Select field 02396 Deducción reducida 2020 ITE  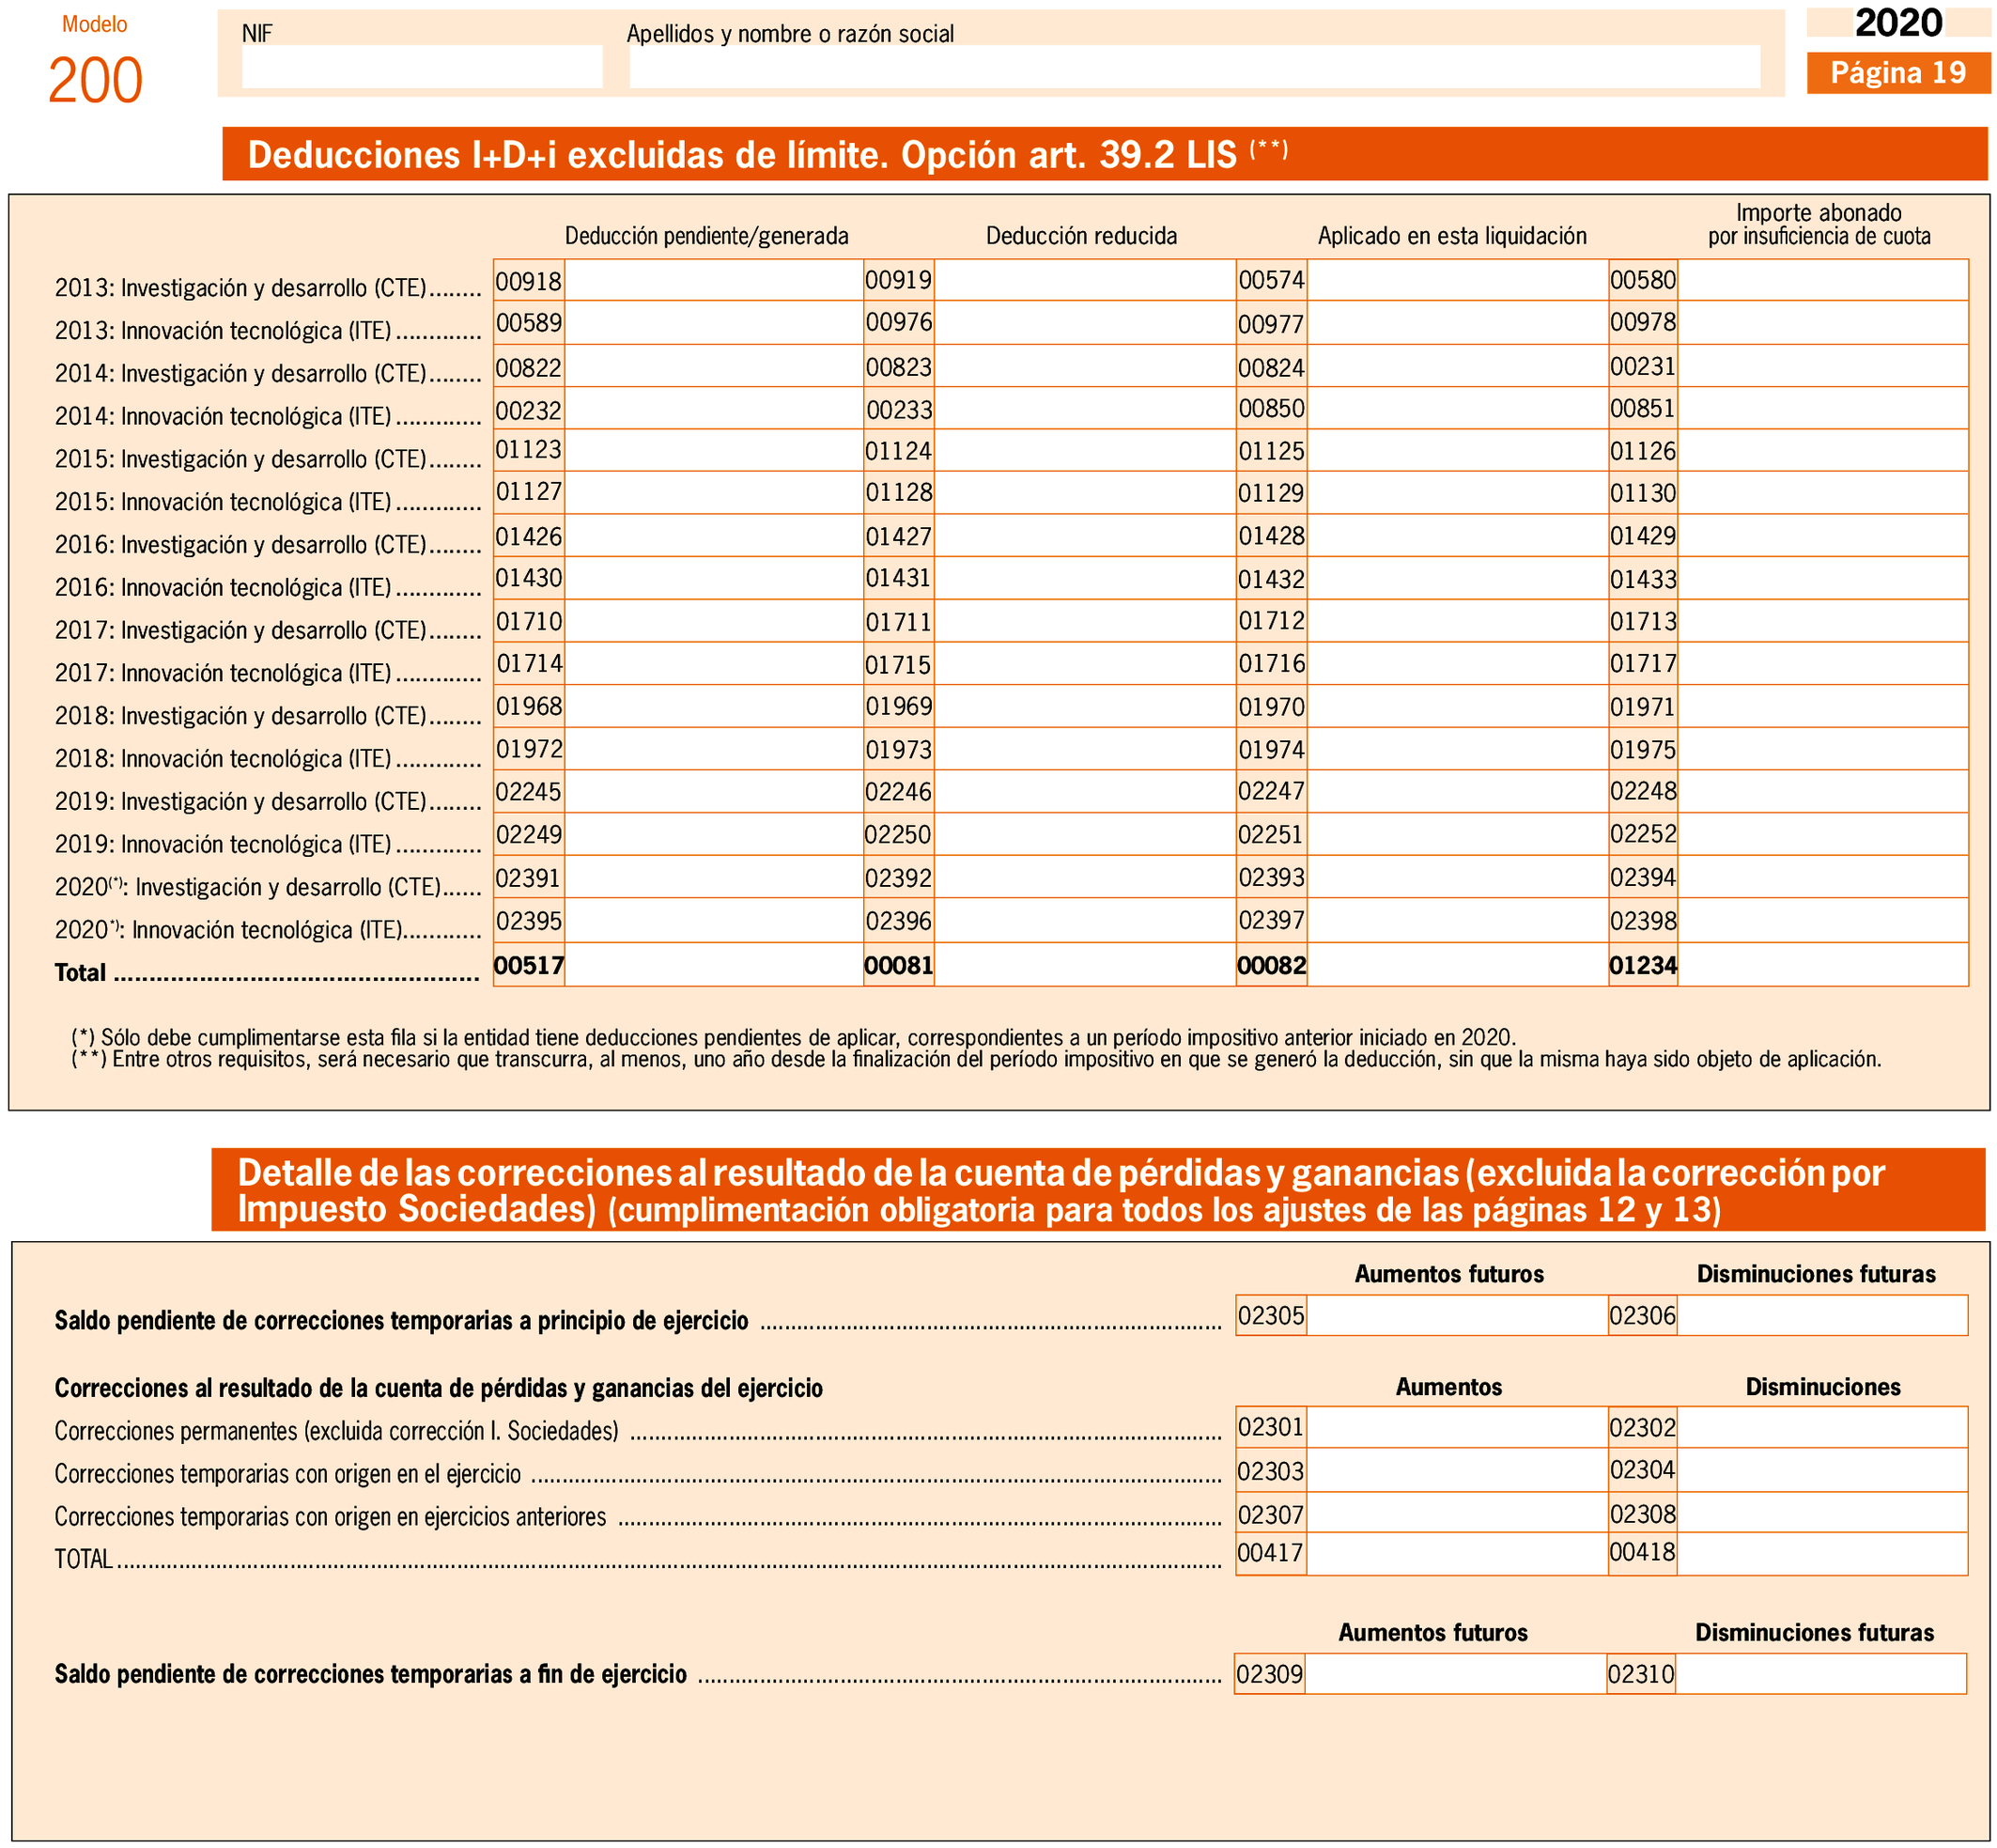tap(1085, 921)
